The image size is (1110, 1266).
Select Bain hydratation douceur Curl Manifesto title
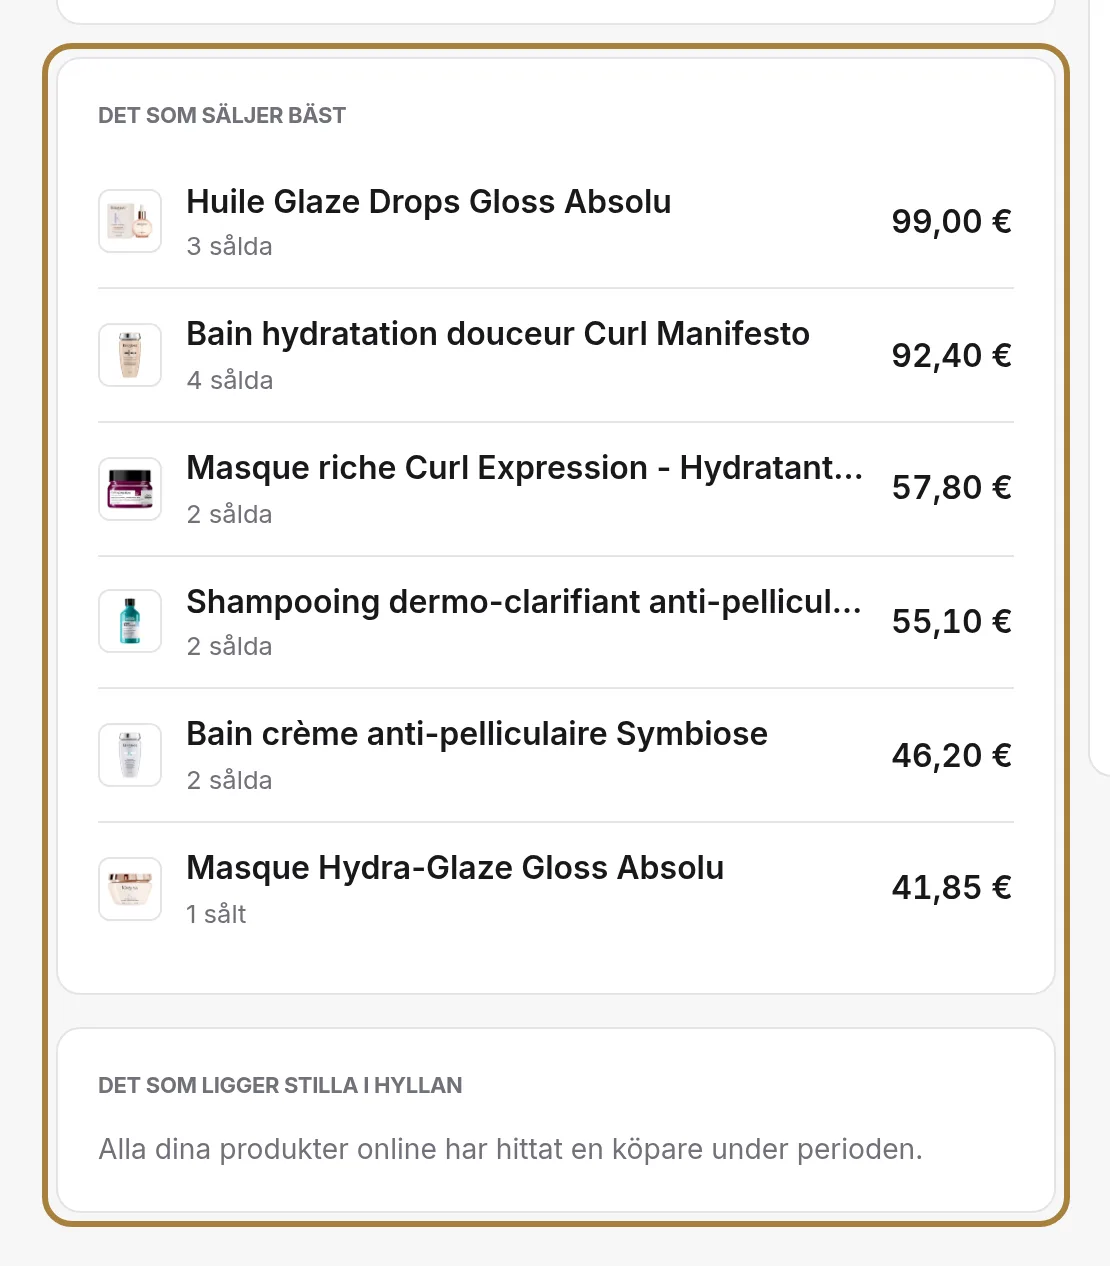(x=498, y=334)
